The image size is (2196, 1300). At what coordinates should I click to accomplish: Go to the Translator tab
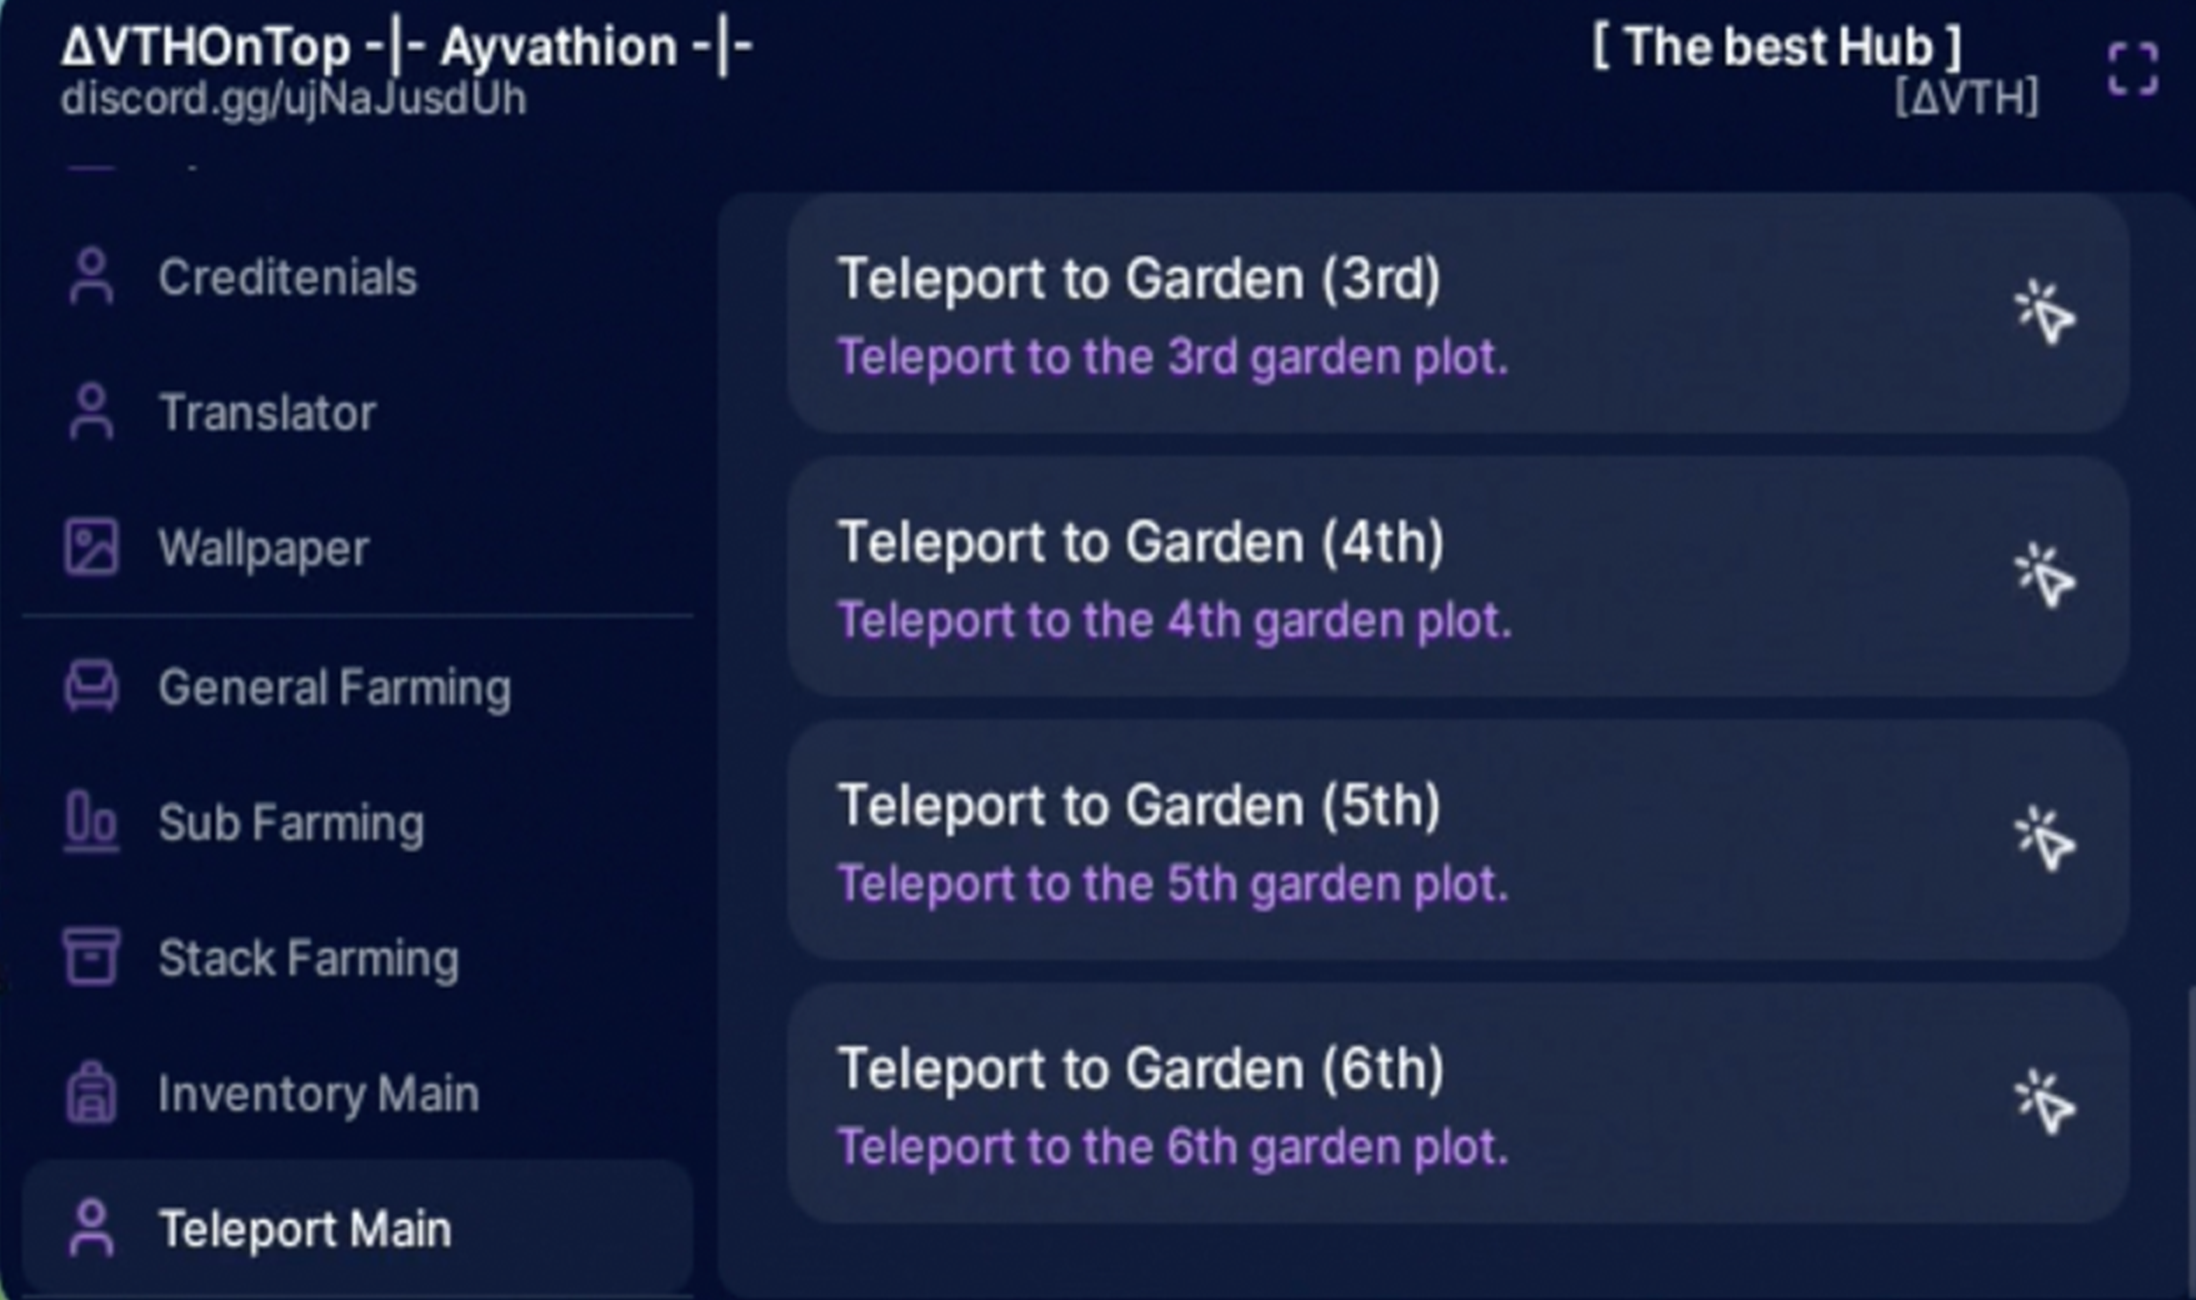pos(357,412)
